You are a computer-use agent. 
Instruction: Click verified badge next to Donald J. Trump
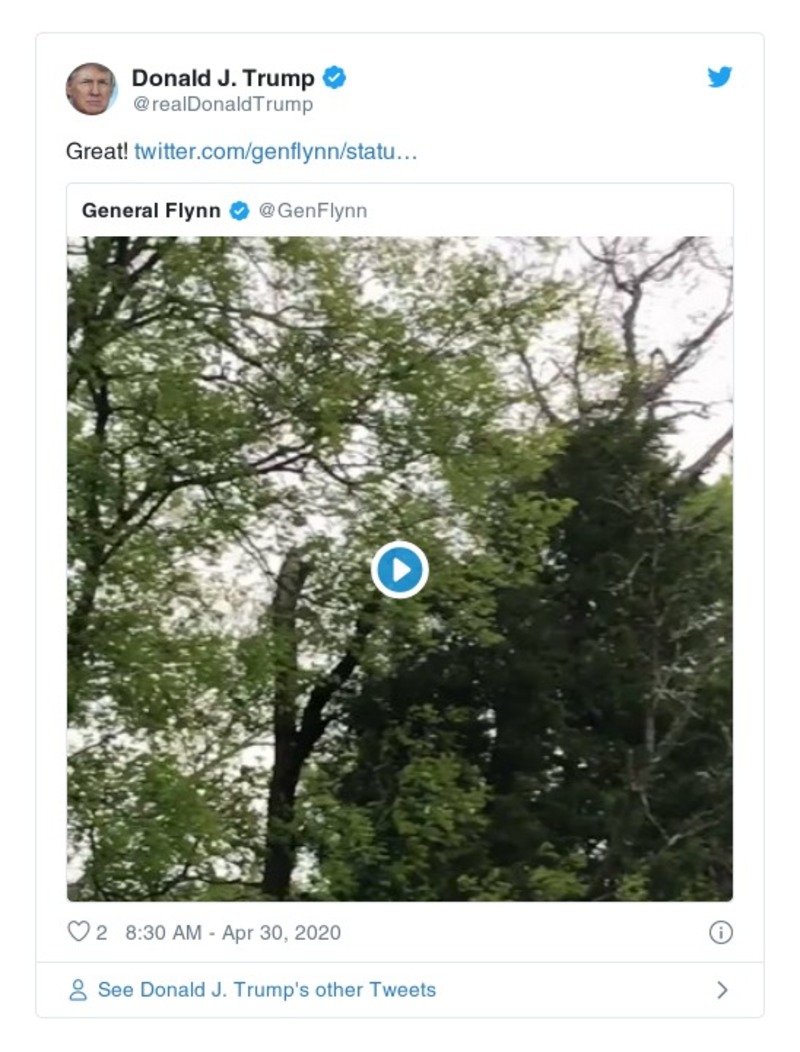coord(334,77)
